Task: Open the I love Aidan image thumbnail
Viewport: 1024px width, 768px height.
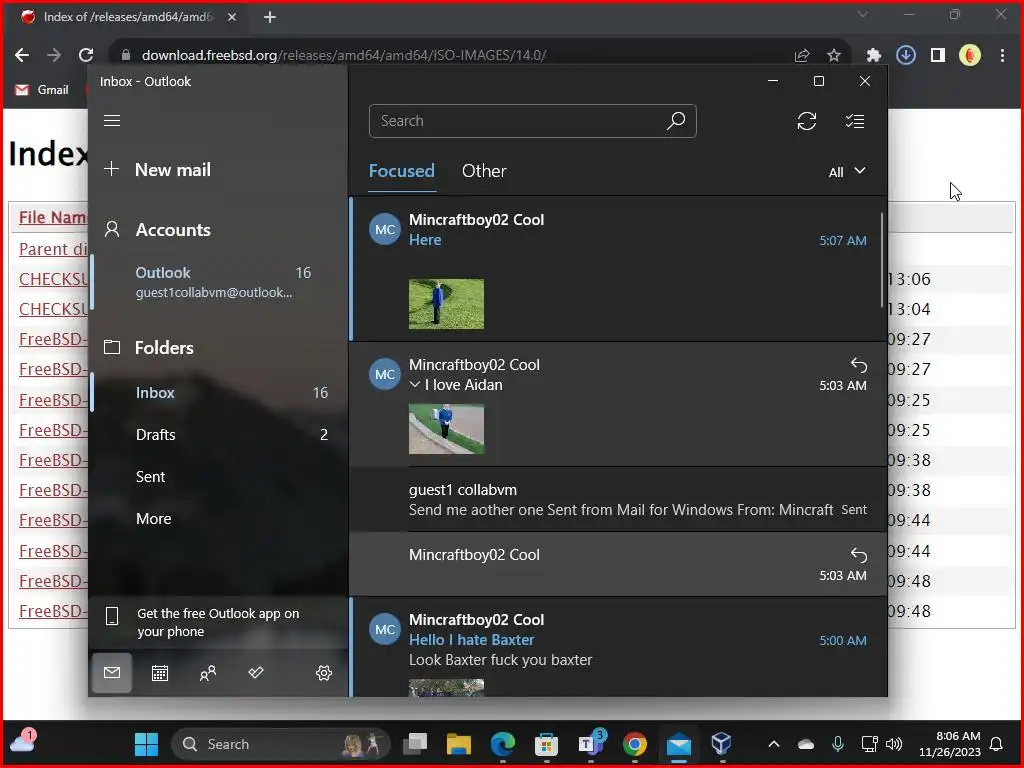Action: pyautogui.click(x=446, y=429)
